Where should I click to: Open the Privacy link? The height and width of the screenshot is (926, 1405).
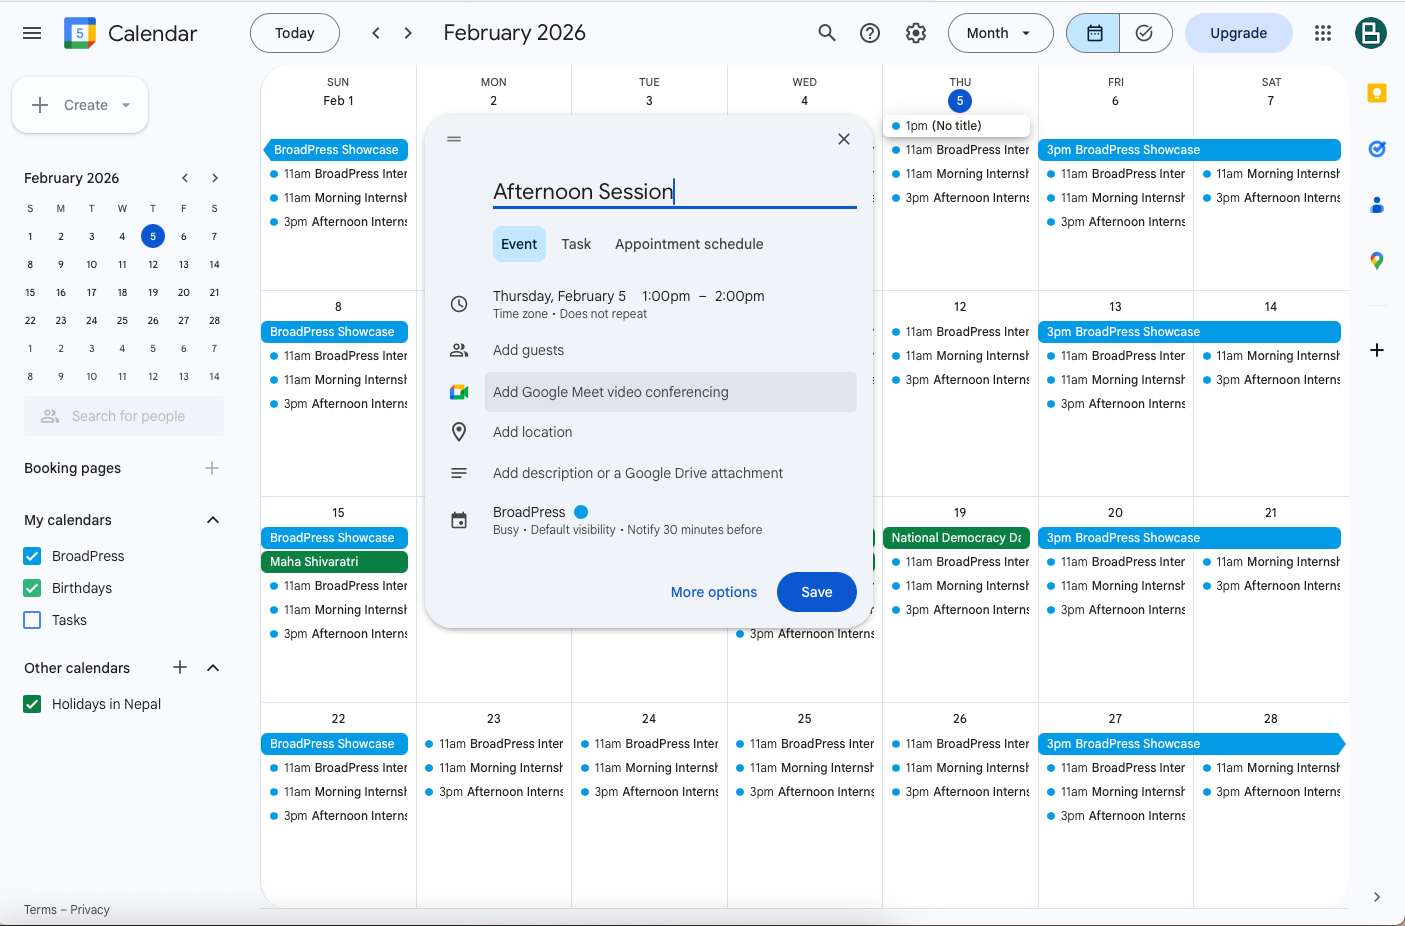[90, 910]
